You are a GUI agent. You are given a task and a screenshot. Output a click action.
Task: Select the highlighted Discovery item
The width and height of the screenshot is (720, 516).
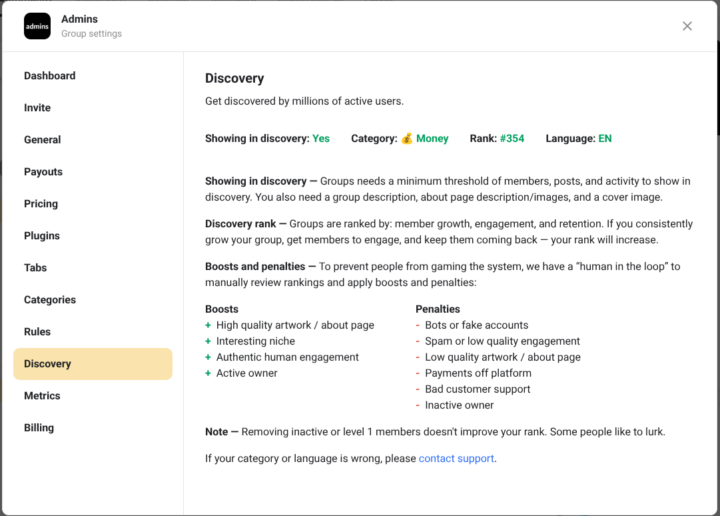[x=93, y=364]
